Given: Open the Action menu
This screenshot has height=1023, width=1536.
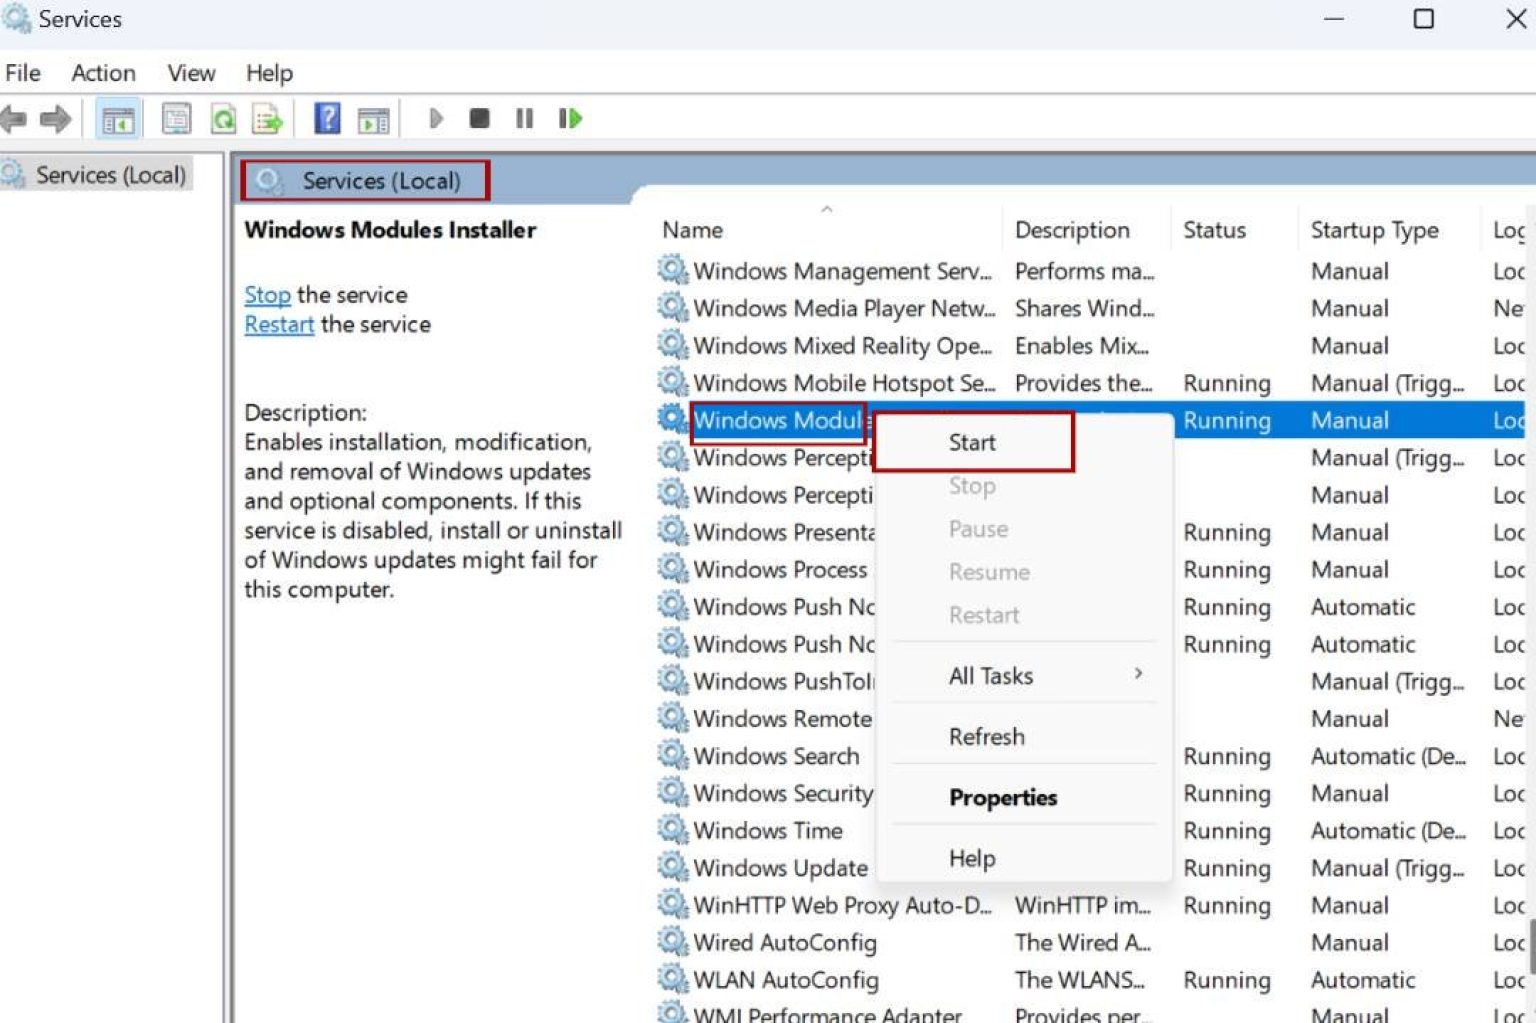Looking at the screenshot, I should click(x=102, y=72).
